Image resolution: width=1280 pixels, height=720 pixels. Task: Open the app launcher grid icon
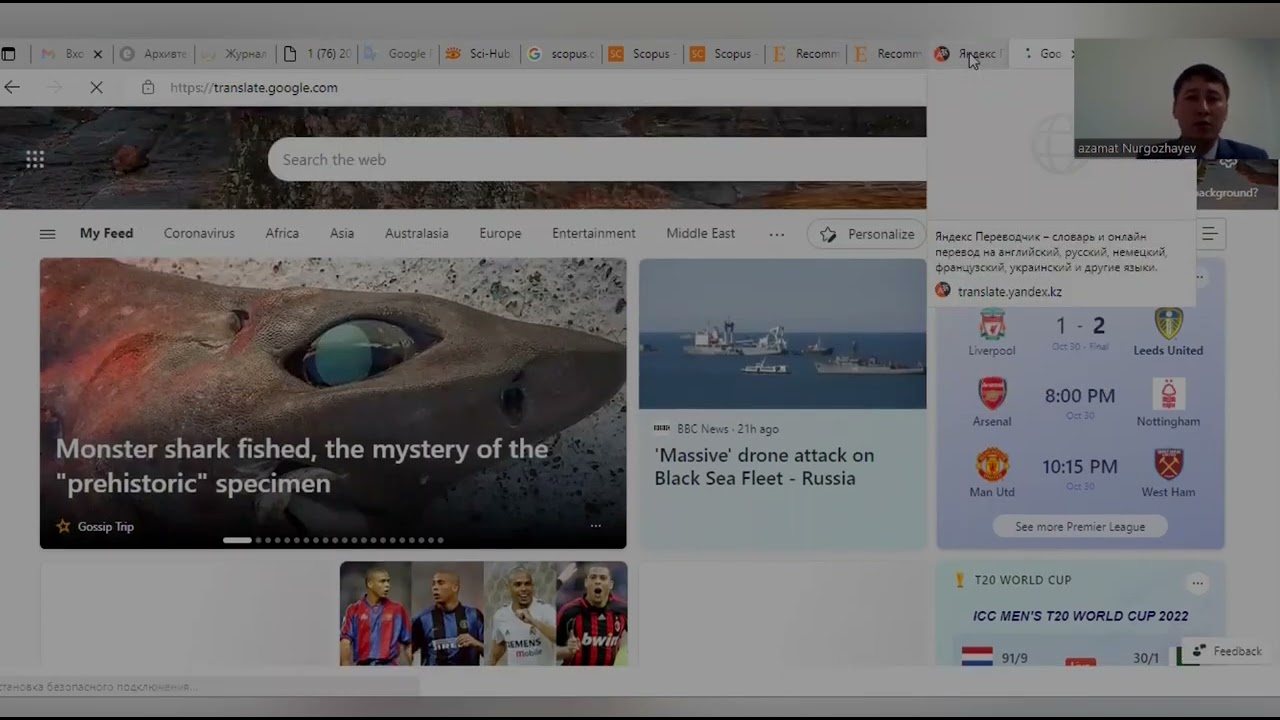(x=35, y=159)
